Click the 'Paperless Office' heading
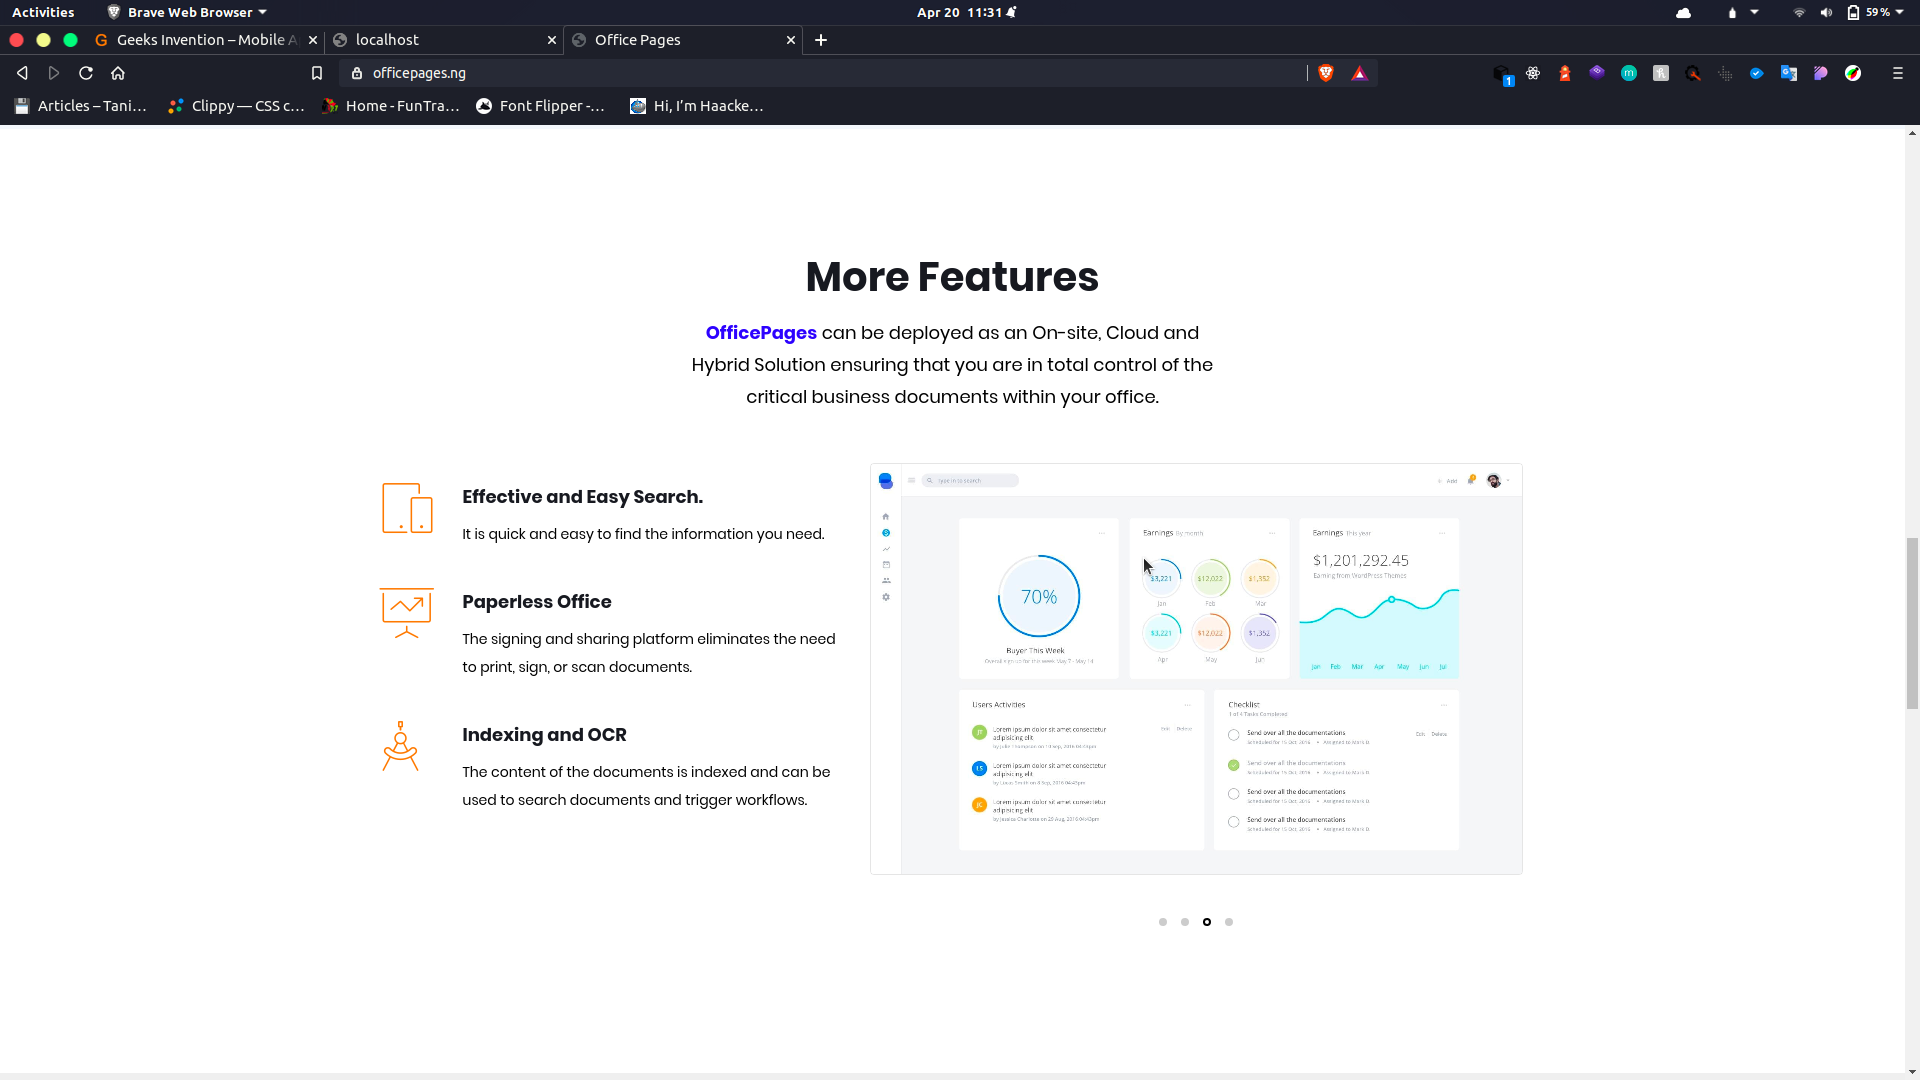 pos(537,602)
